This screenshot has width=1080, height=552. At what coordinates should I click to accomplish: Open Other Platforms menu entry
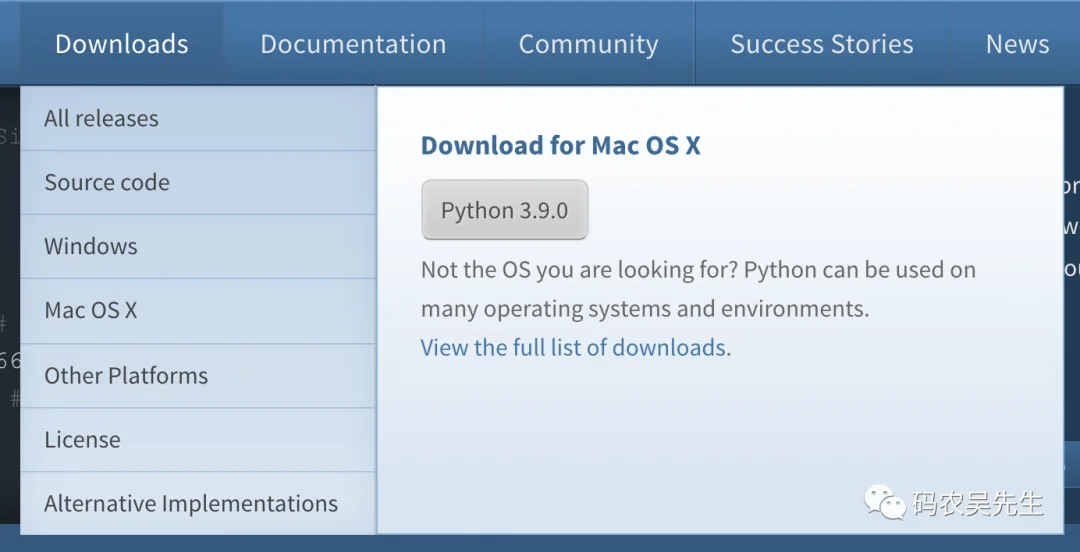point(198,376)
